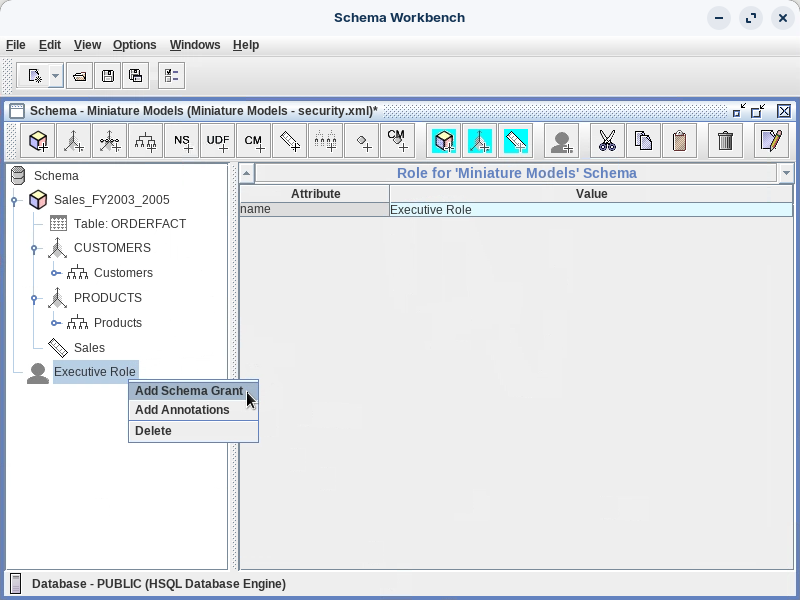The width and height of the screenshot is (800, 600).
Task: Click the Executive Role name value field
Action: (590, 210)
